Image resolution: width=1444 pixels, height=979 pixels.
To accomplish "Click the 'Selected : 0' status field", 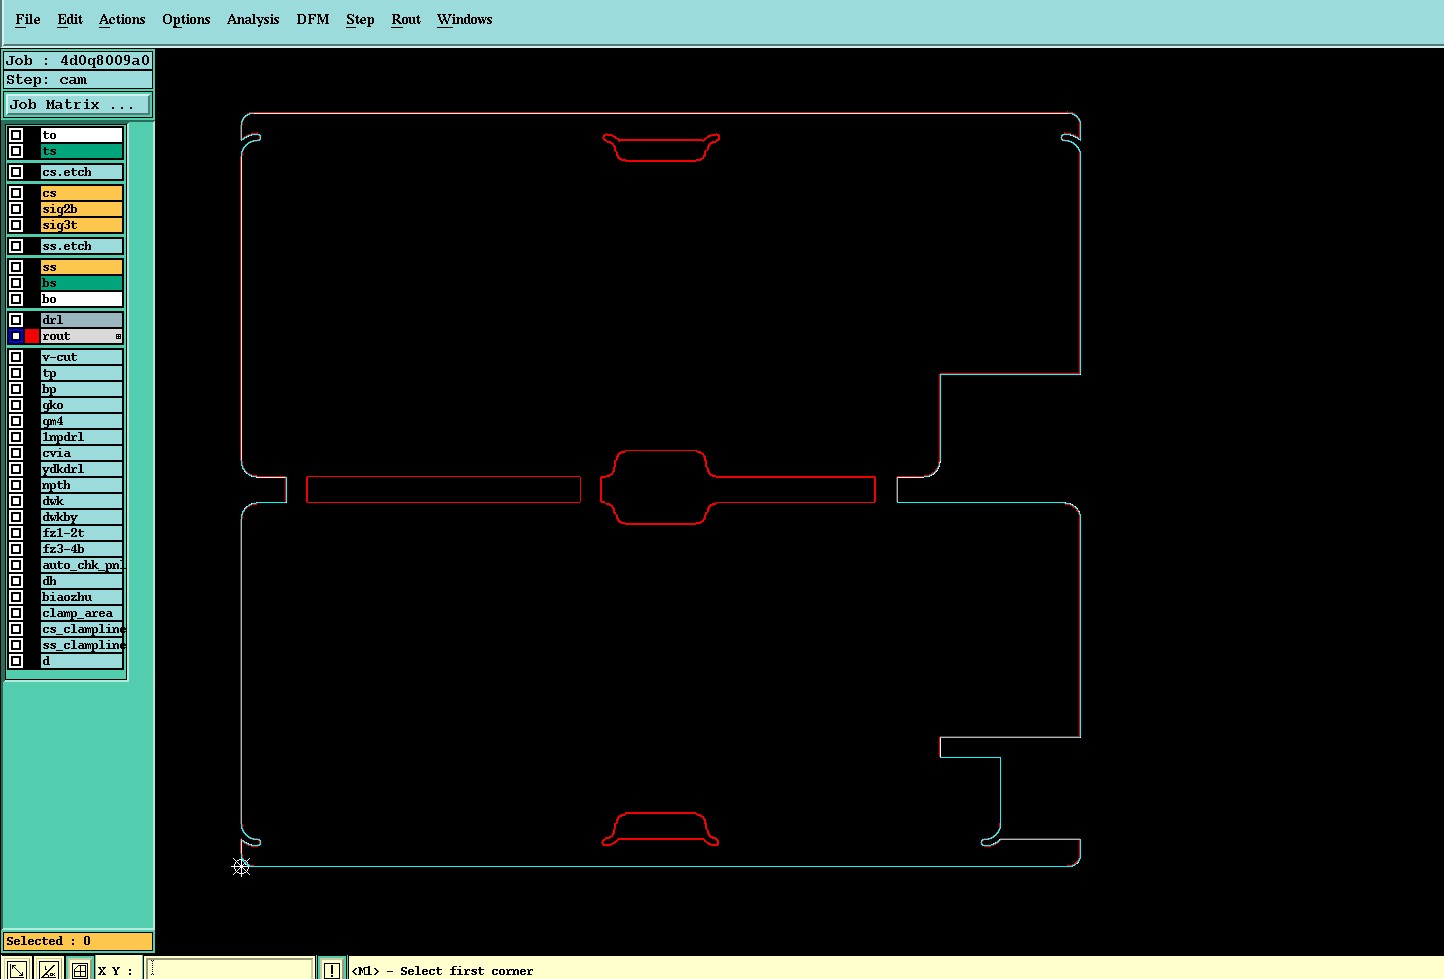I will tap(78, 941).
